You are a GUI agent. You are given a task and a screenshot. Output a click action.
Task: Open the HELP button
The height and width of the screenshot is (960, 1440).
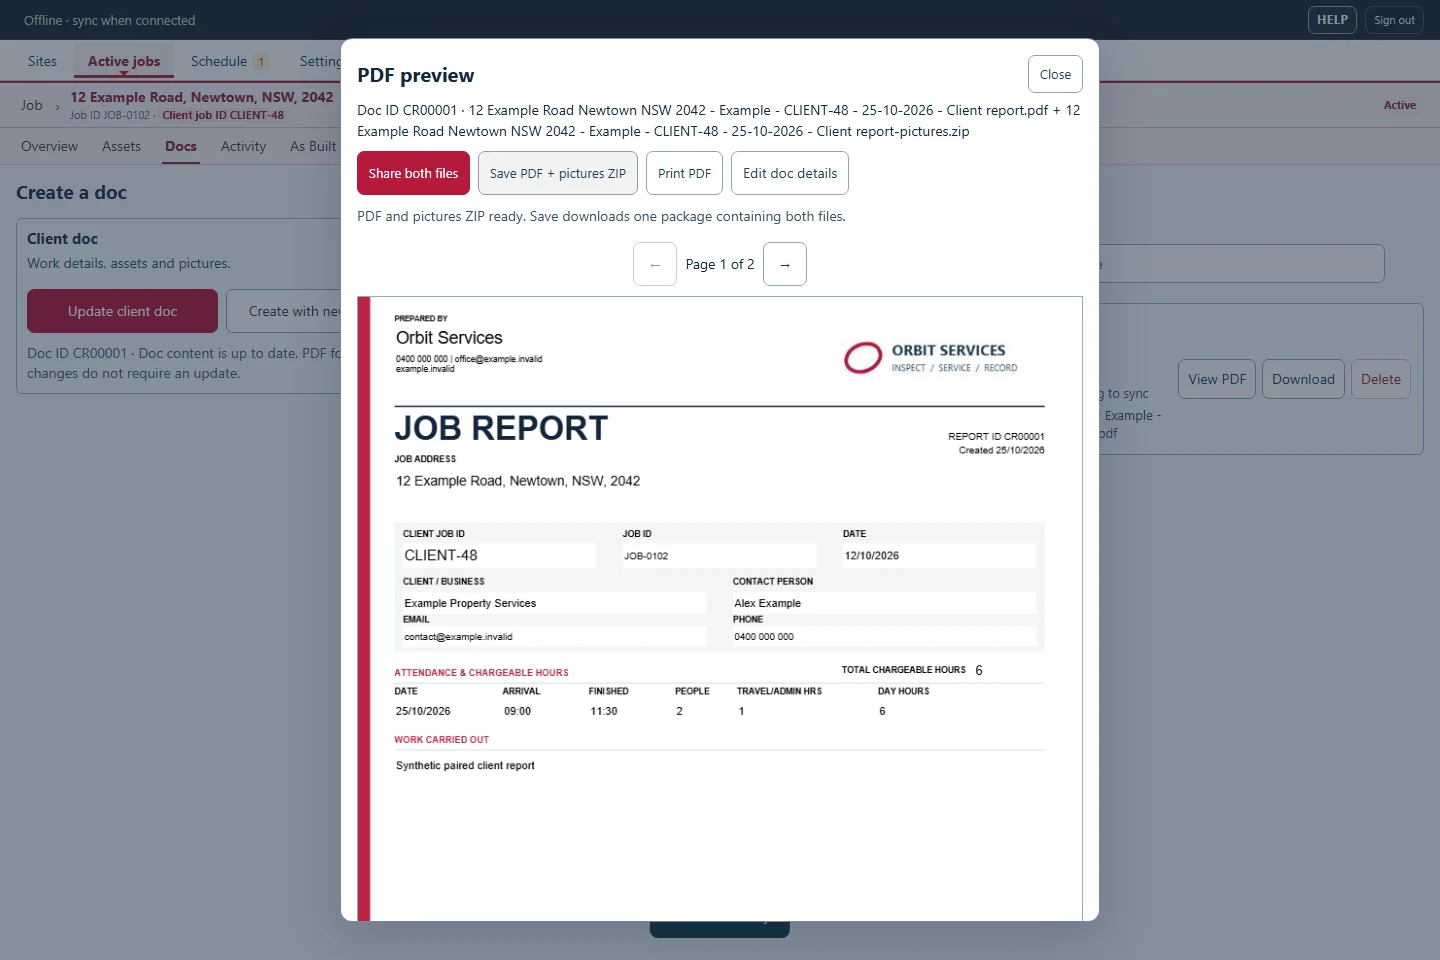tap(1332, 20)
